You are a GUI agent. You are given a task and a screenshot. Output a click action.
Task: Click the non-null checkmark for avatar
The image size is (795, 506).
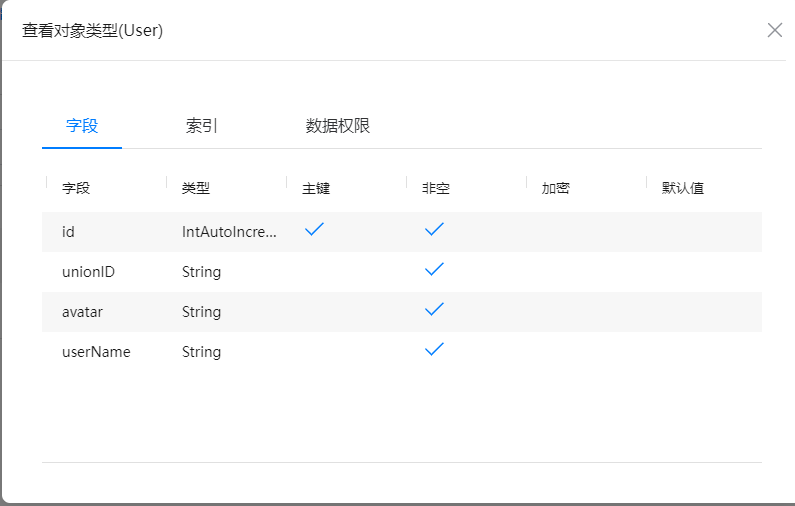tap(434, 310)
